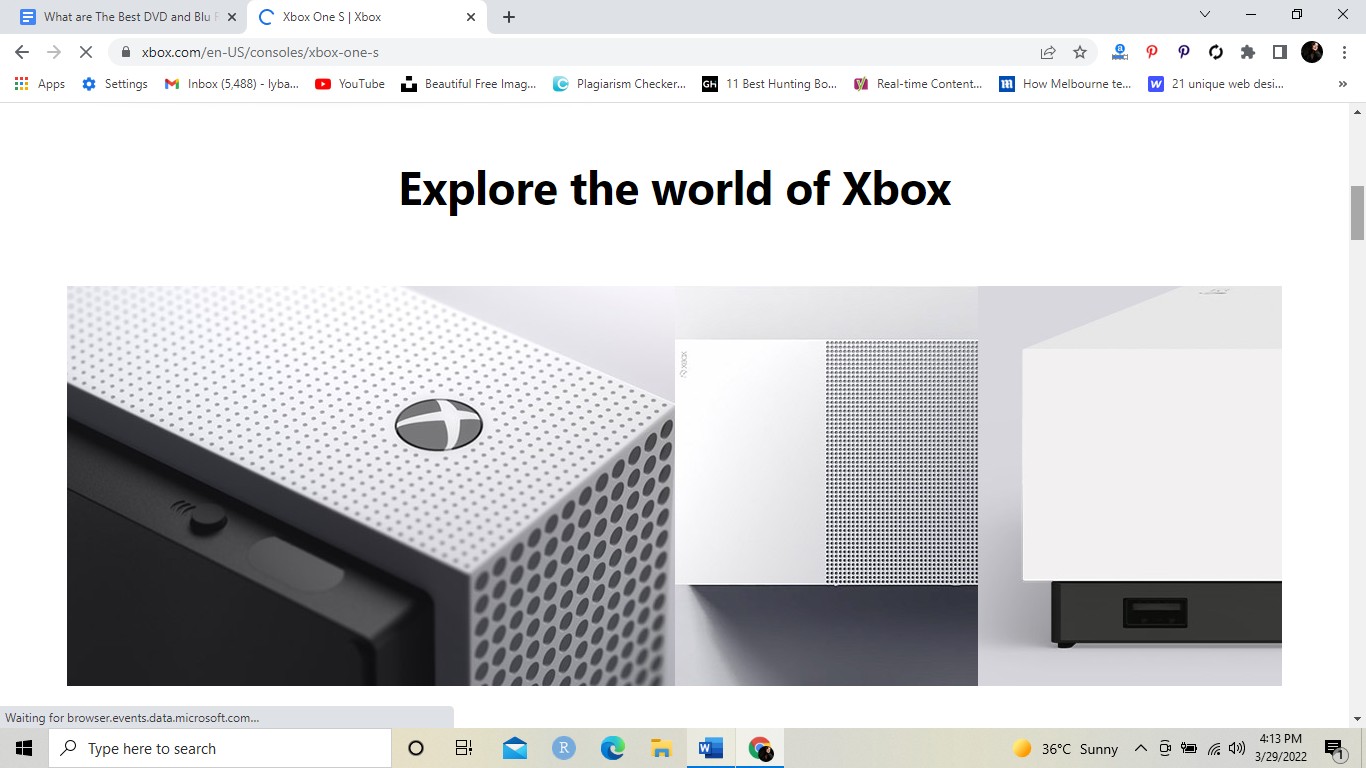Open the tab search dropdown arrow
The width and height of the screenshot is (1366, 768).
coord(1205,14)
